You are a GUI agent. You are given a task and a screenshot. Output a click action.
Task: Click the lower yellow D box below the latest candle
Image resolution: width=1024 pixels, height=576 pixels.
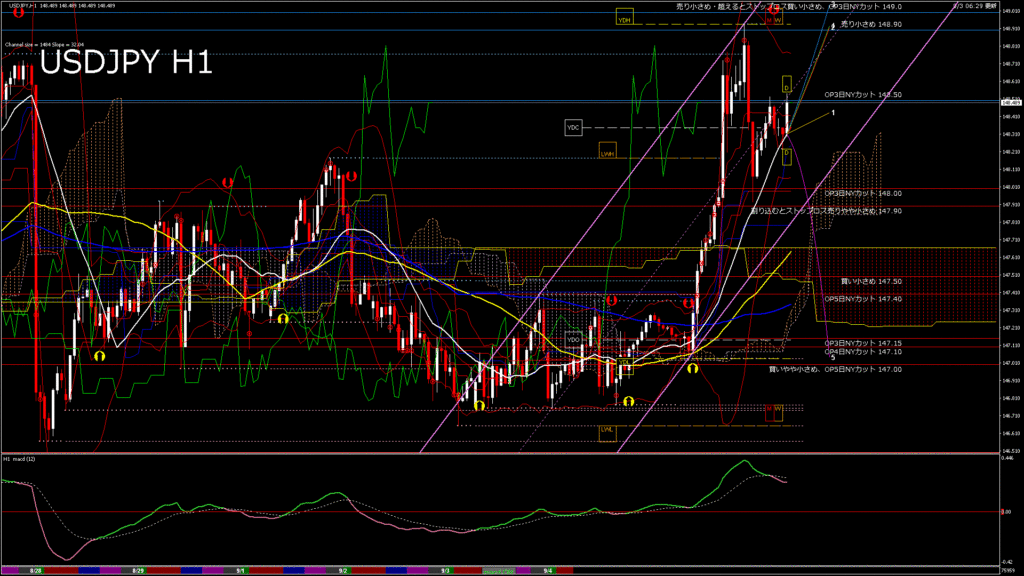(786, 153)
